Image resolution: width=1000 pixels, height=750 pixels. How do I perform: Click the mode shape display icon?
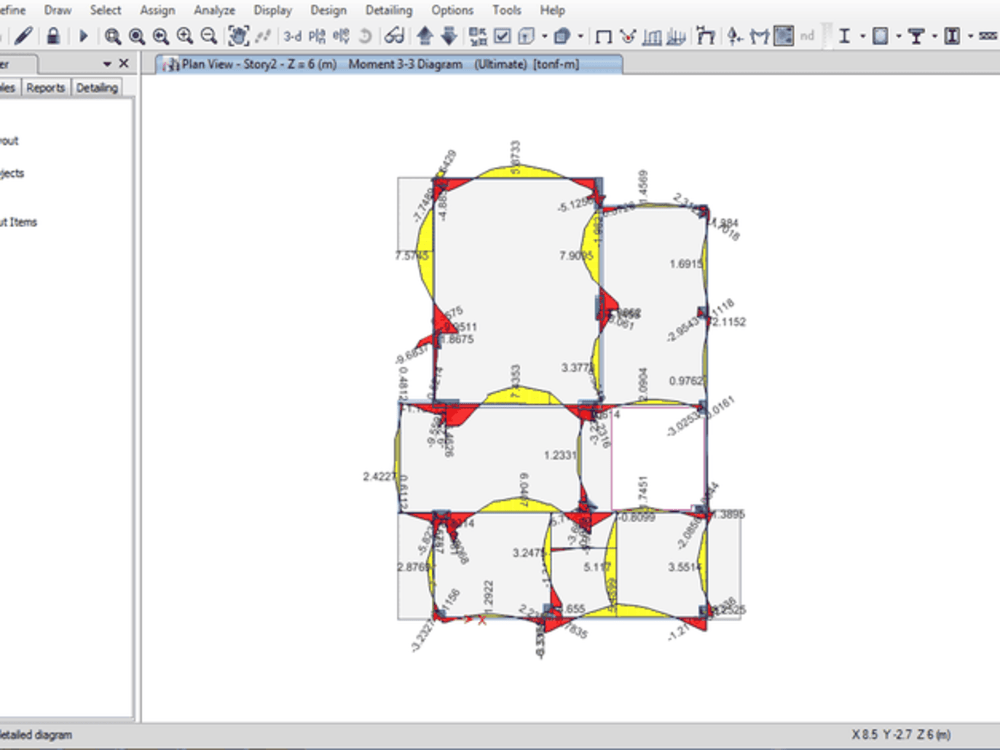tap(676, 36)
